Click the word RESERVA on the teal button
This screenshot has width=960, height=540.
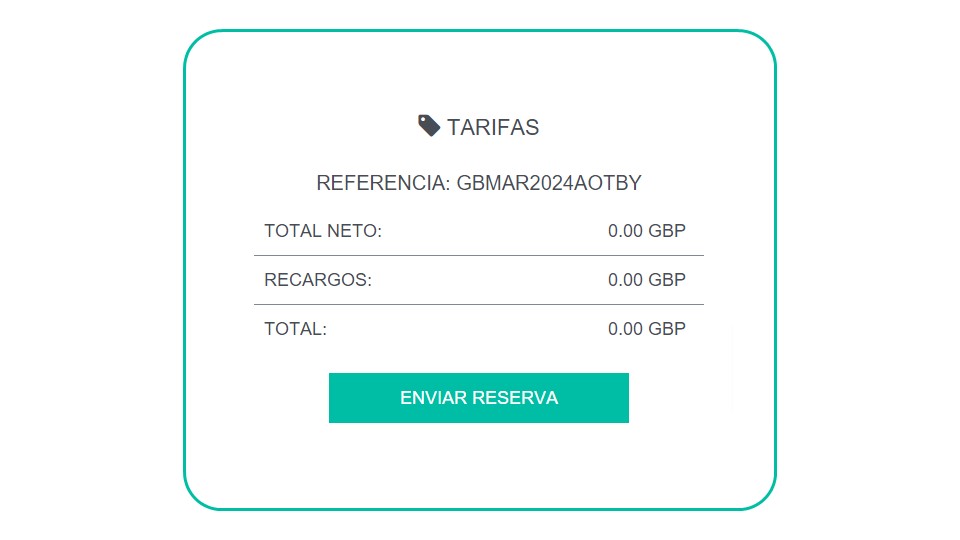[515, 398]
